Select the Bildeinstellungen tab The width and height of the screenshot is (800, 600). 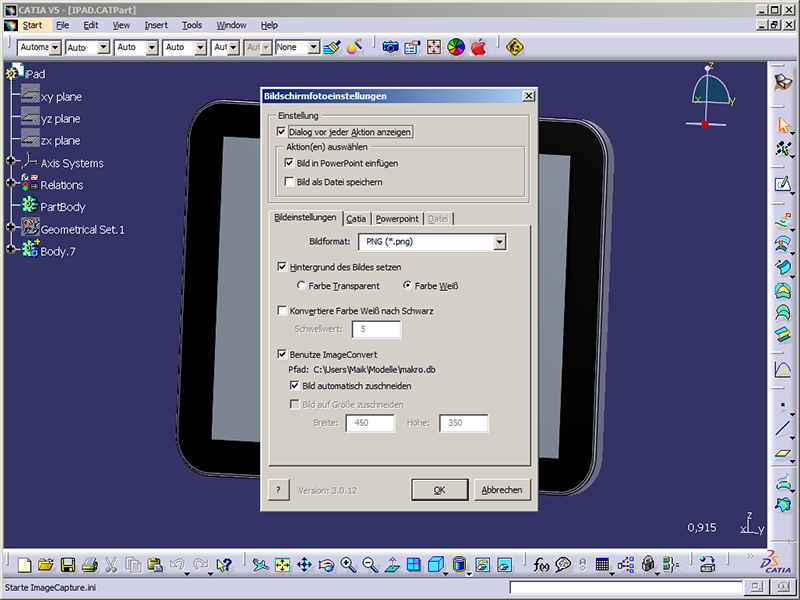click(305, 217)
